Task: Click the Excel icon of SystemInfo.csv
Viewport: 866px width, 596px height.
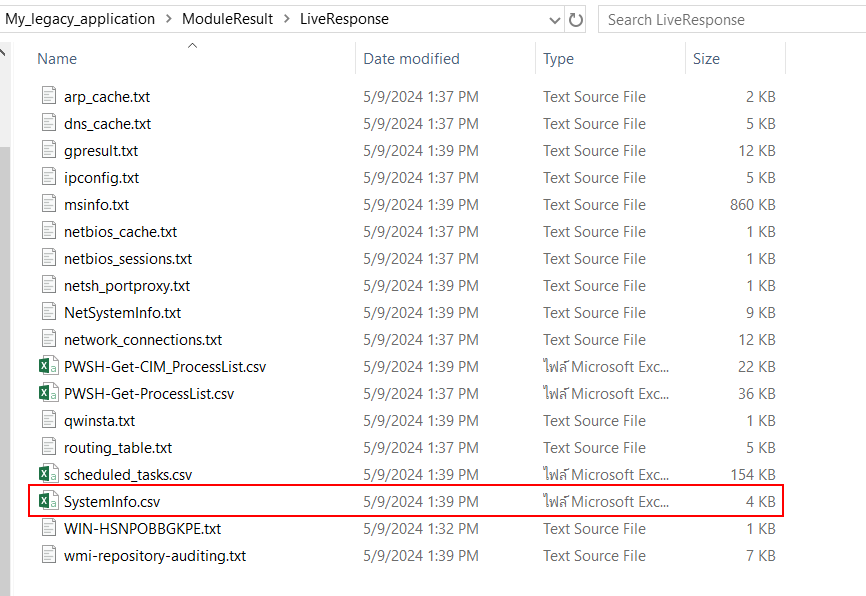Action: click(x=47, y=502)
